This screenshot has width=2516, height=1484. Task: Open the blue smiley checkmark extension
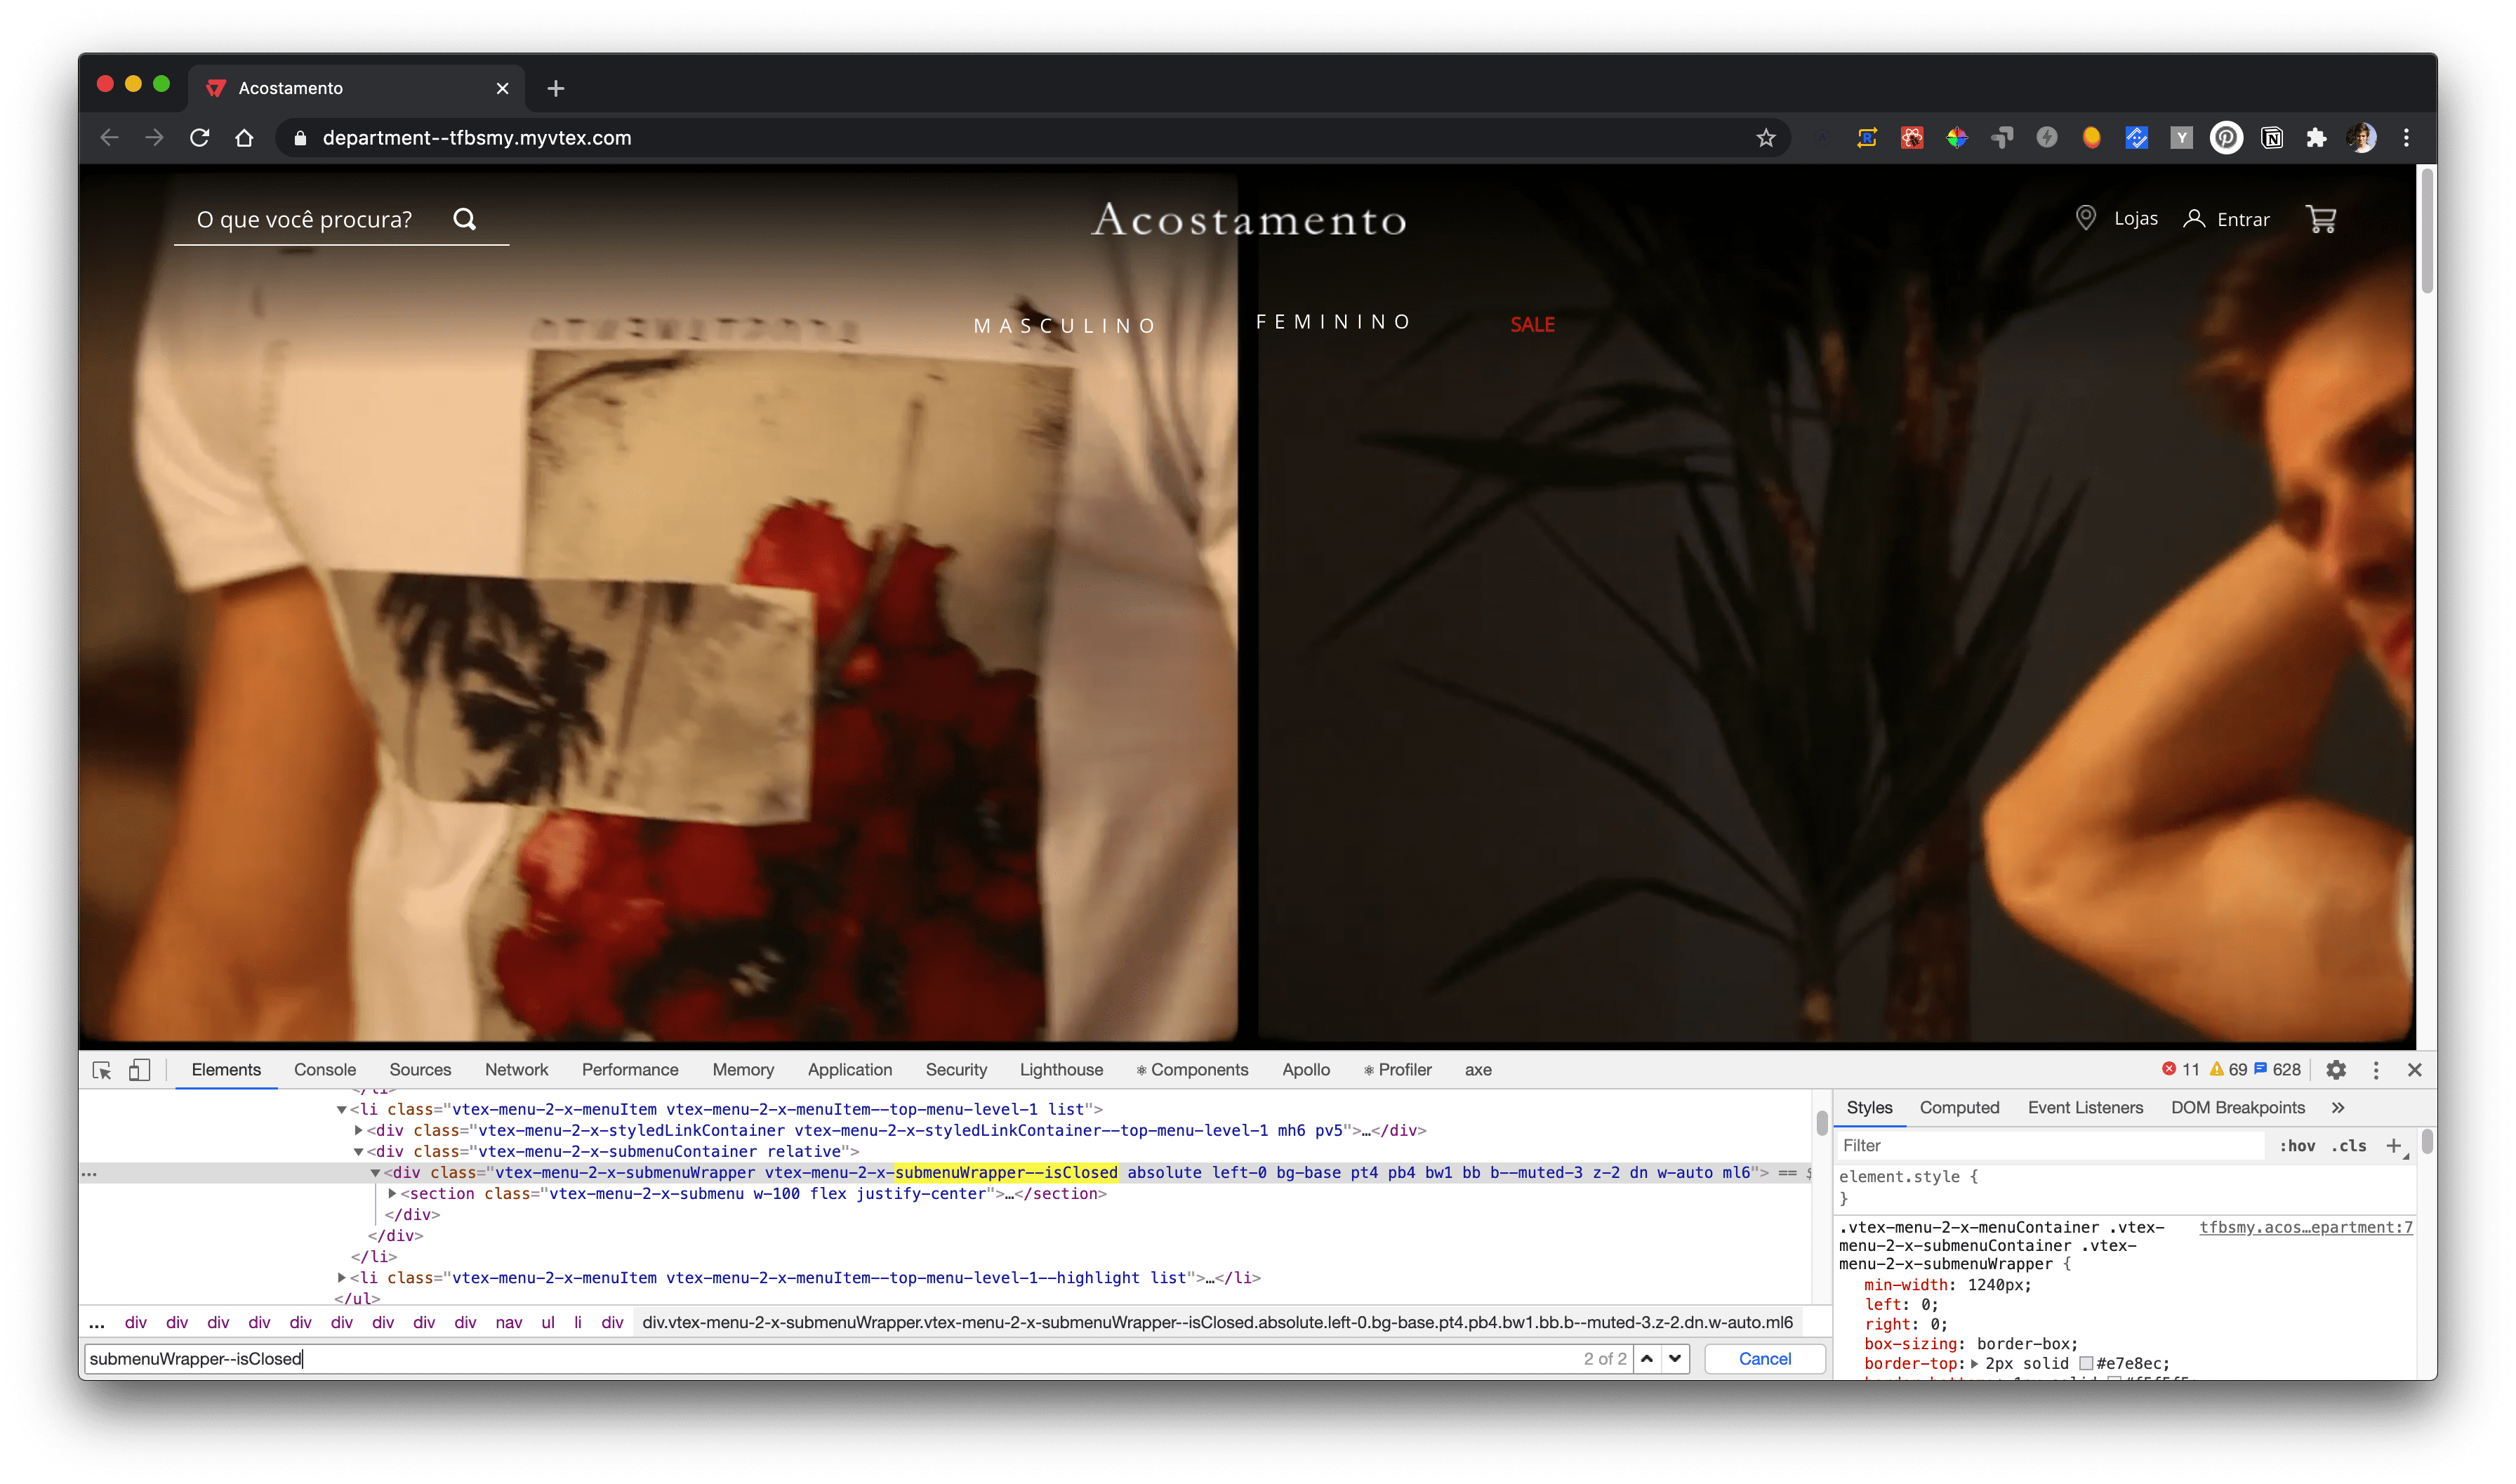(x=2136, y=138)
